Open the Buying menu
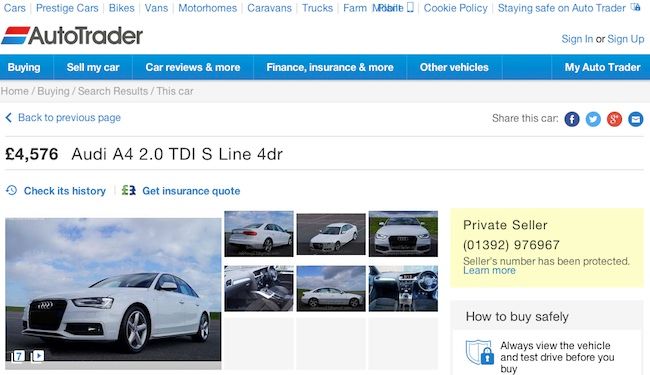Image resolution: width=650 pixels, height=375 pixels. click(x=24, y=67)
